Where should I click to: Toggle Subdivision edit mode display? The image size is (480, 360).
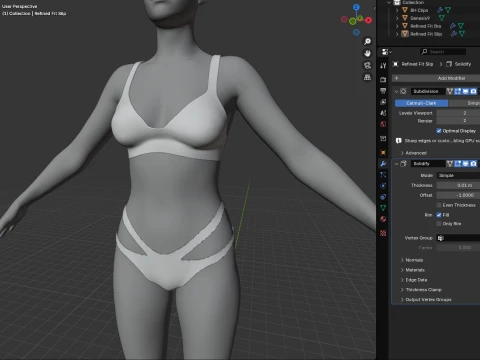tap(458, 91)
